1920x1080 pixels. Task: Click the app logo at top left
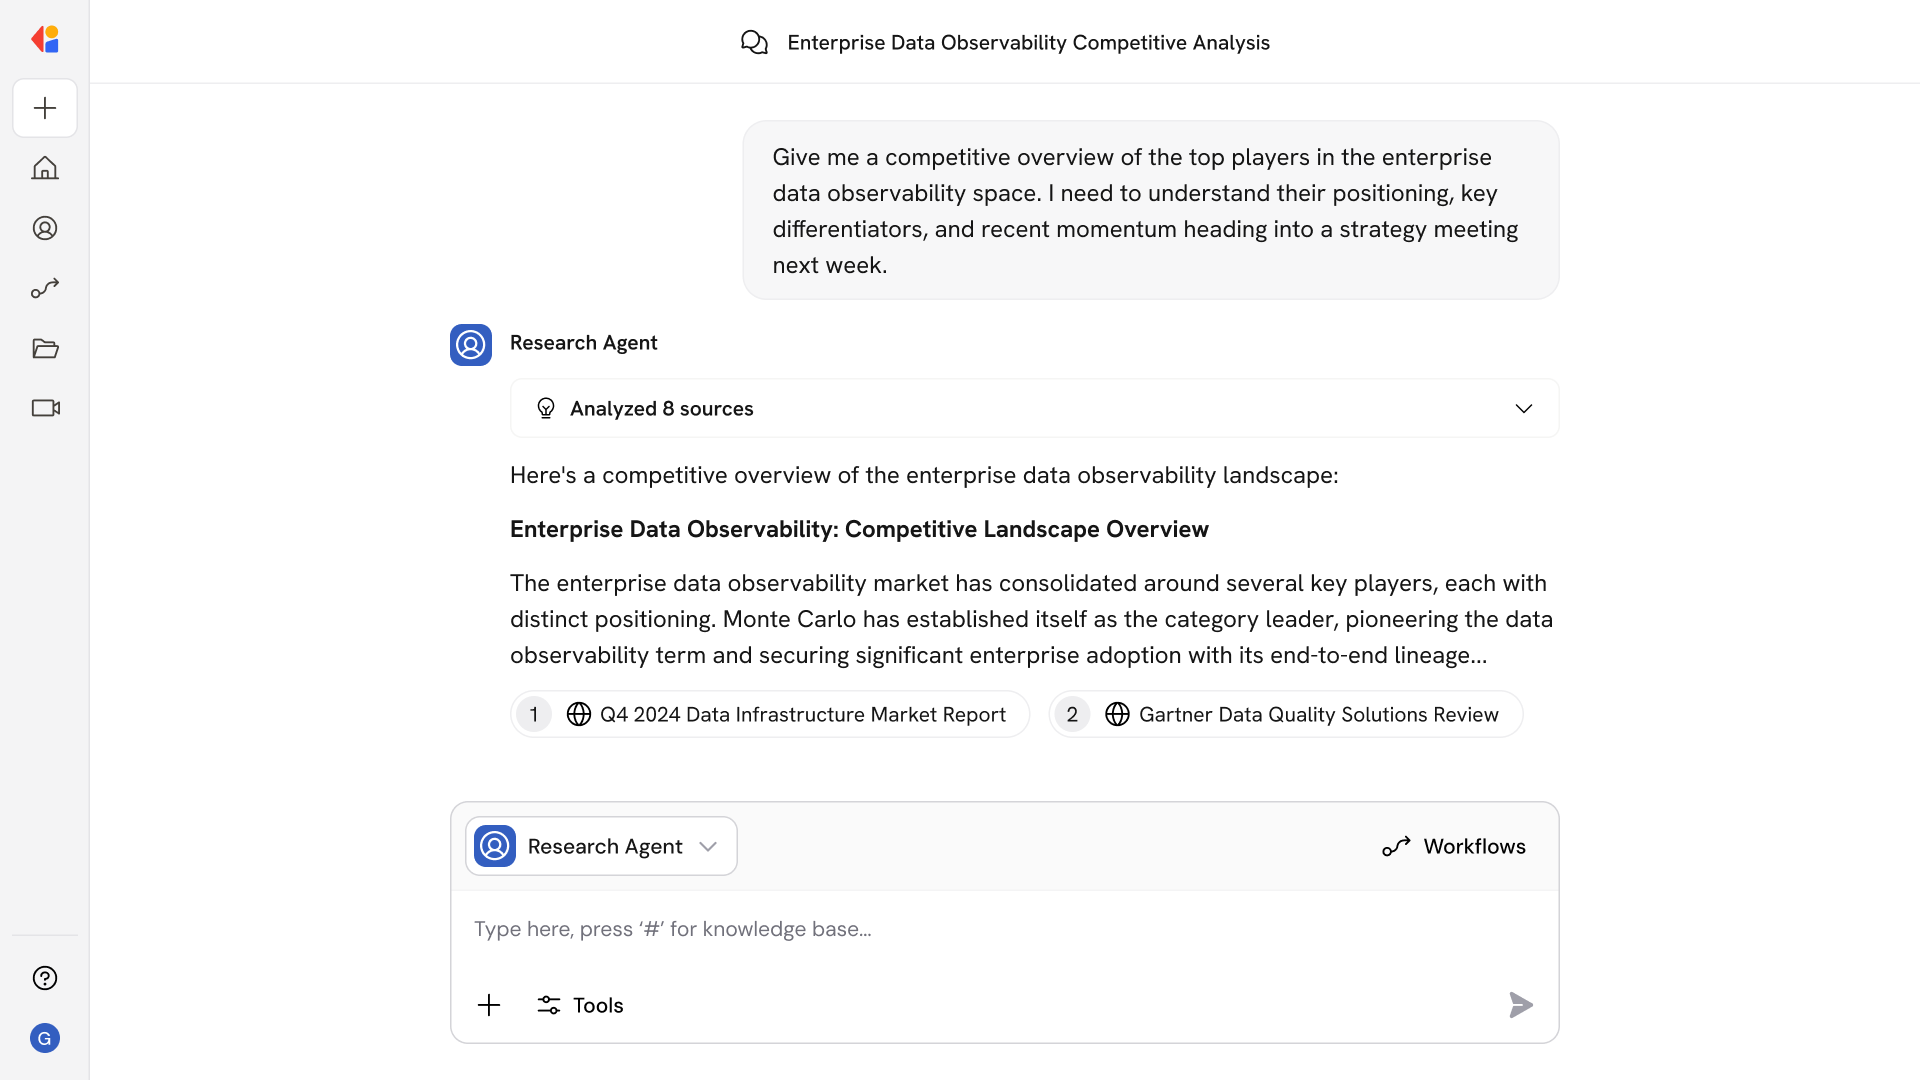(x=45, y=39)
